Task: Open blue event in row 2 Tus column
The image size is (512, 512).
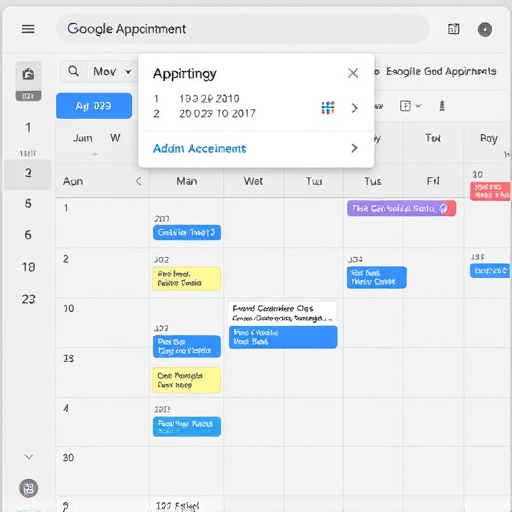Action: 377,277
